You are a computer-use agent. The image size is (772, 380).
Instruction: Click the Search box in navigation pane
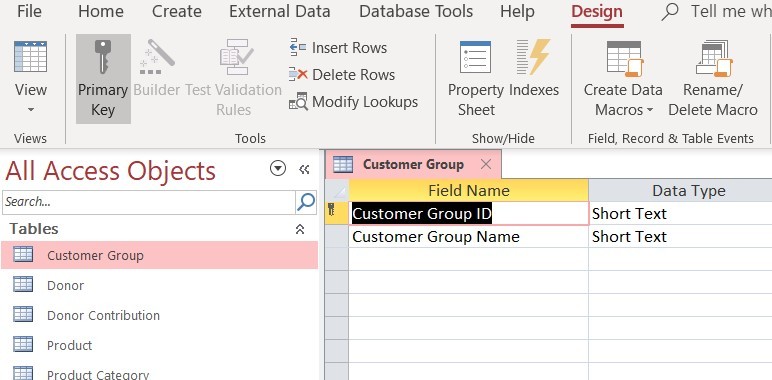[149, 202]
